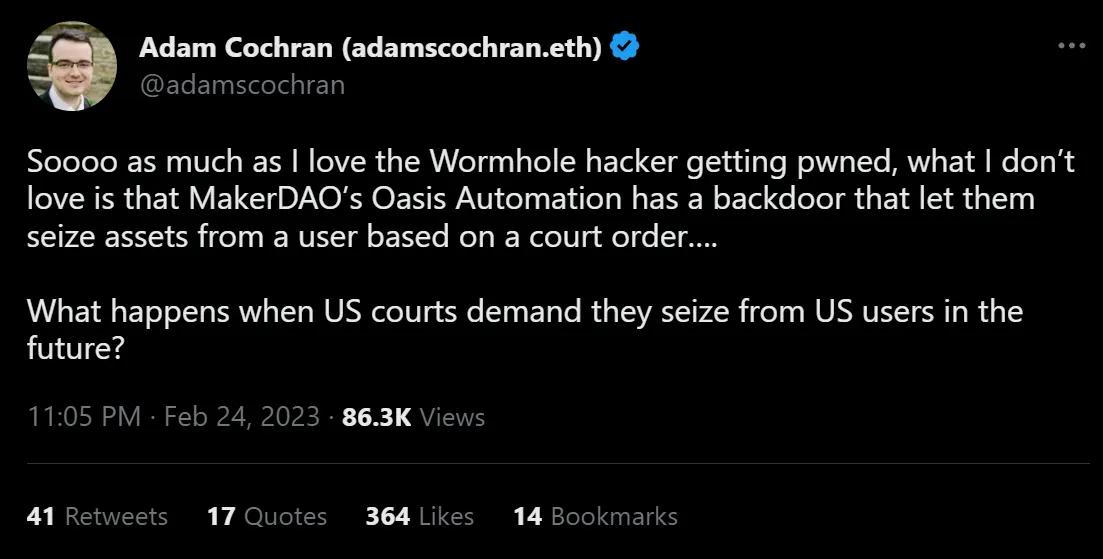Show the 86.3K Views analytics
Image resolution: width=1103 pixels, height=559 pixels.
coord(413,416)
